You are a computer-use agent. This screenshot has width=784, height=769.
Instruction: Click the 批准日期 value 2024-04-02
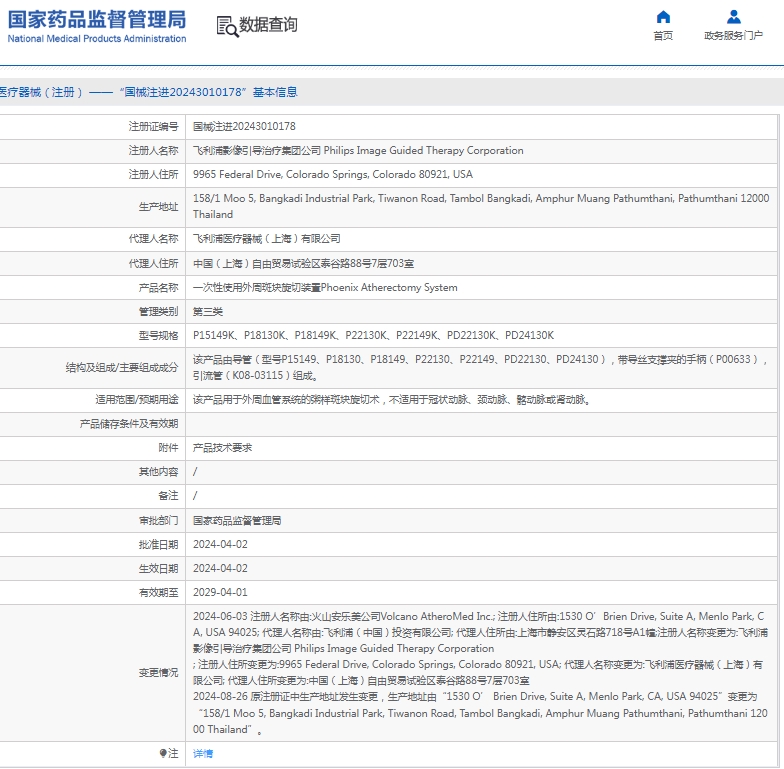220,544
